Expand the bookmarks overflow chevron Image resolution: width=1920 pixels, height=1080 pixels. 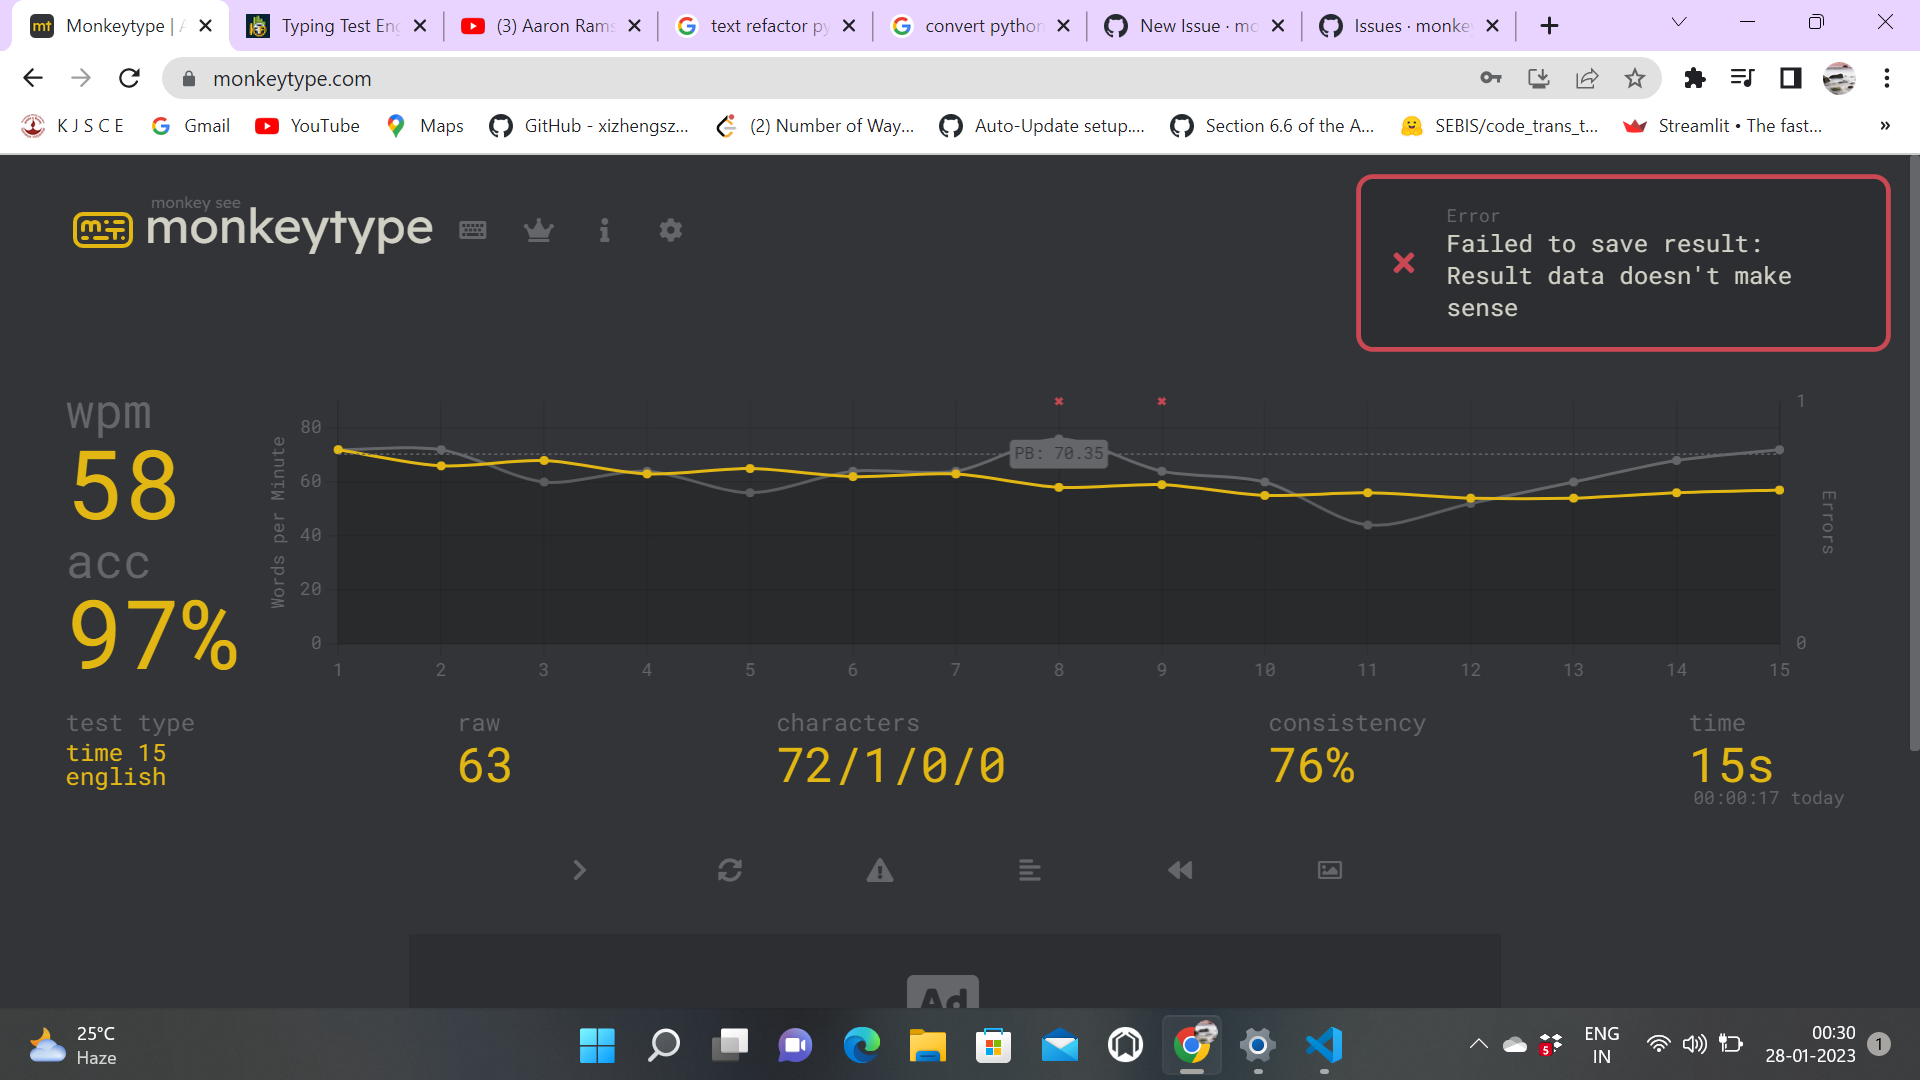click(1885, 126)
